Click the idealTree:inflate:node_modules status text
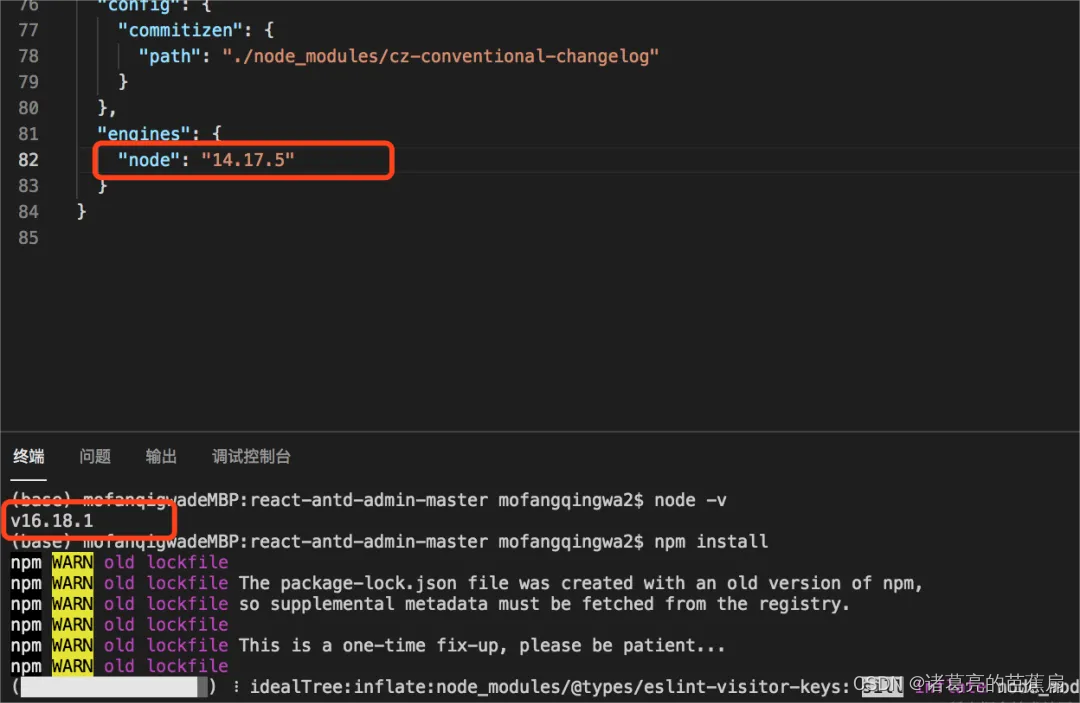Viewport: 1080px width, 703px height. pyautogui.click(x=550, y=686)
